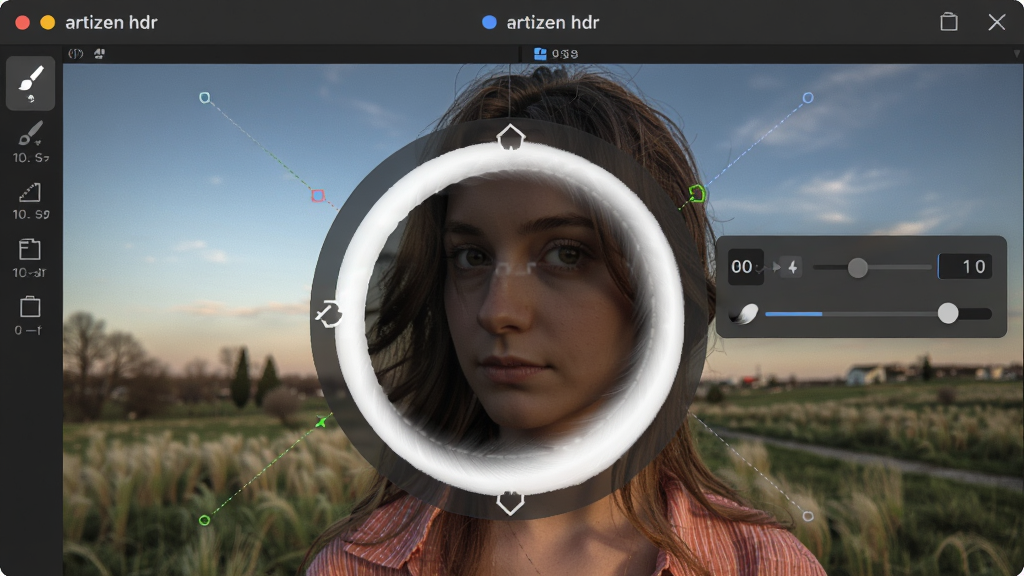Select the active paintbrush tool in sidebar
This screenshot has height=576, width=1024.
(30, 83)
